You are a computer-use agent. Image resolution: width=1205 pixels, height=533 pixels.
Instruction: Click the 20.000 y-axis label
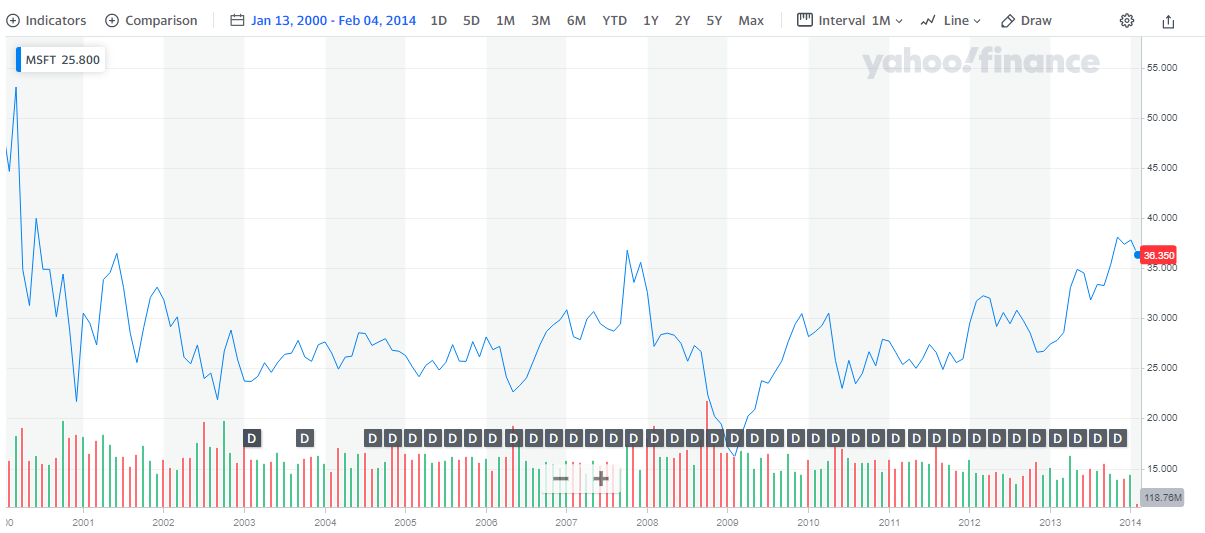click(1162, 418)
